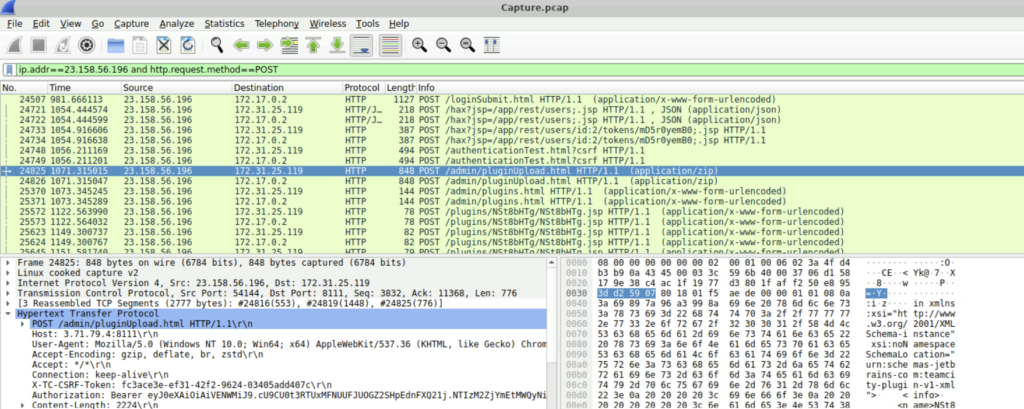The image size is (1024, 409).
Task: Click the Stop capture square icon
Action: (37, 45)
